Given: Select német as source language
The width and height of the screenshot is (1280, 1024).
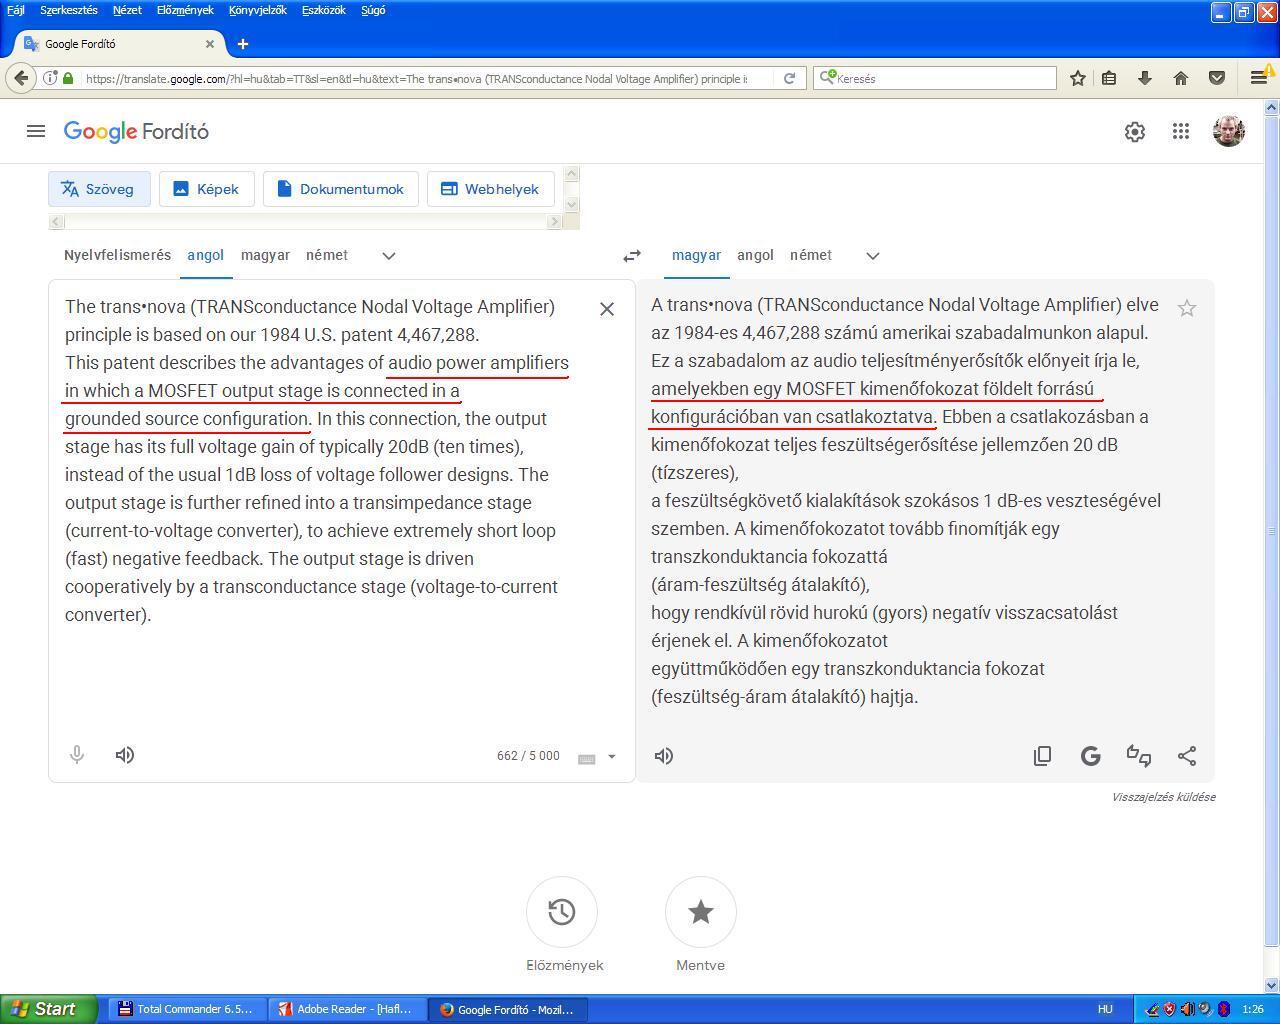Looking at the screenshot, I should [x=327, y=255].
